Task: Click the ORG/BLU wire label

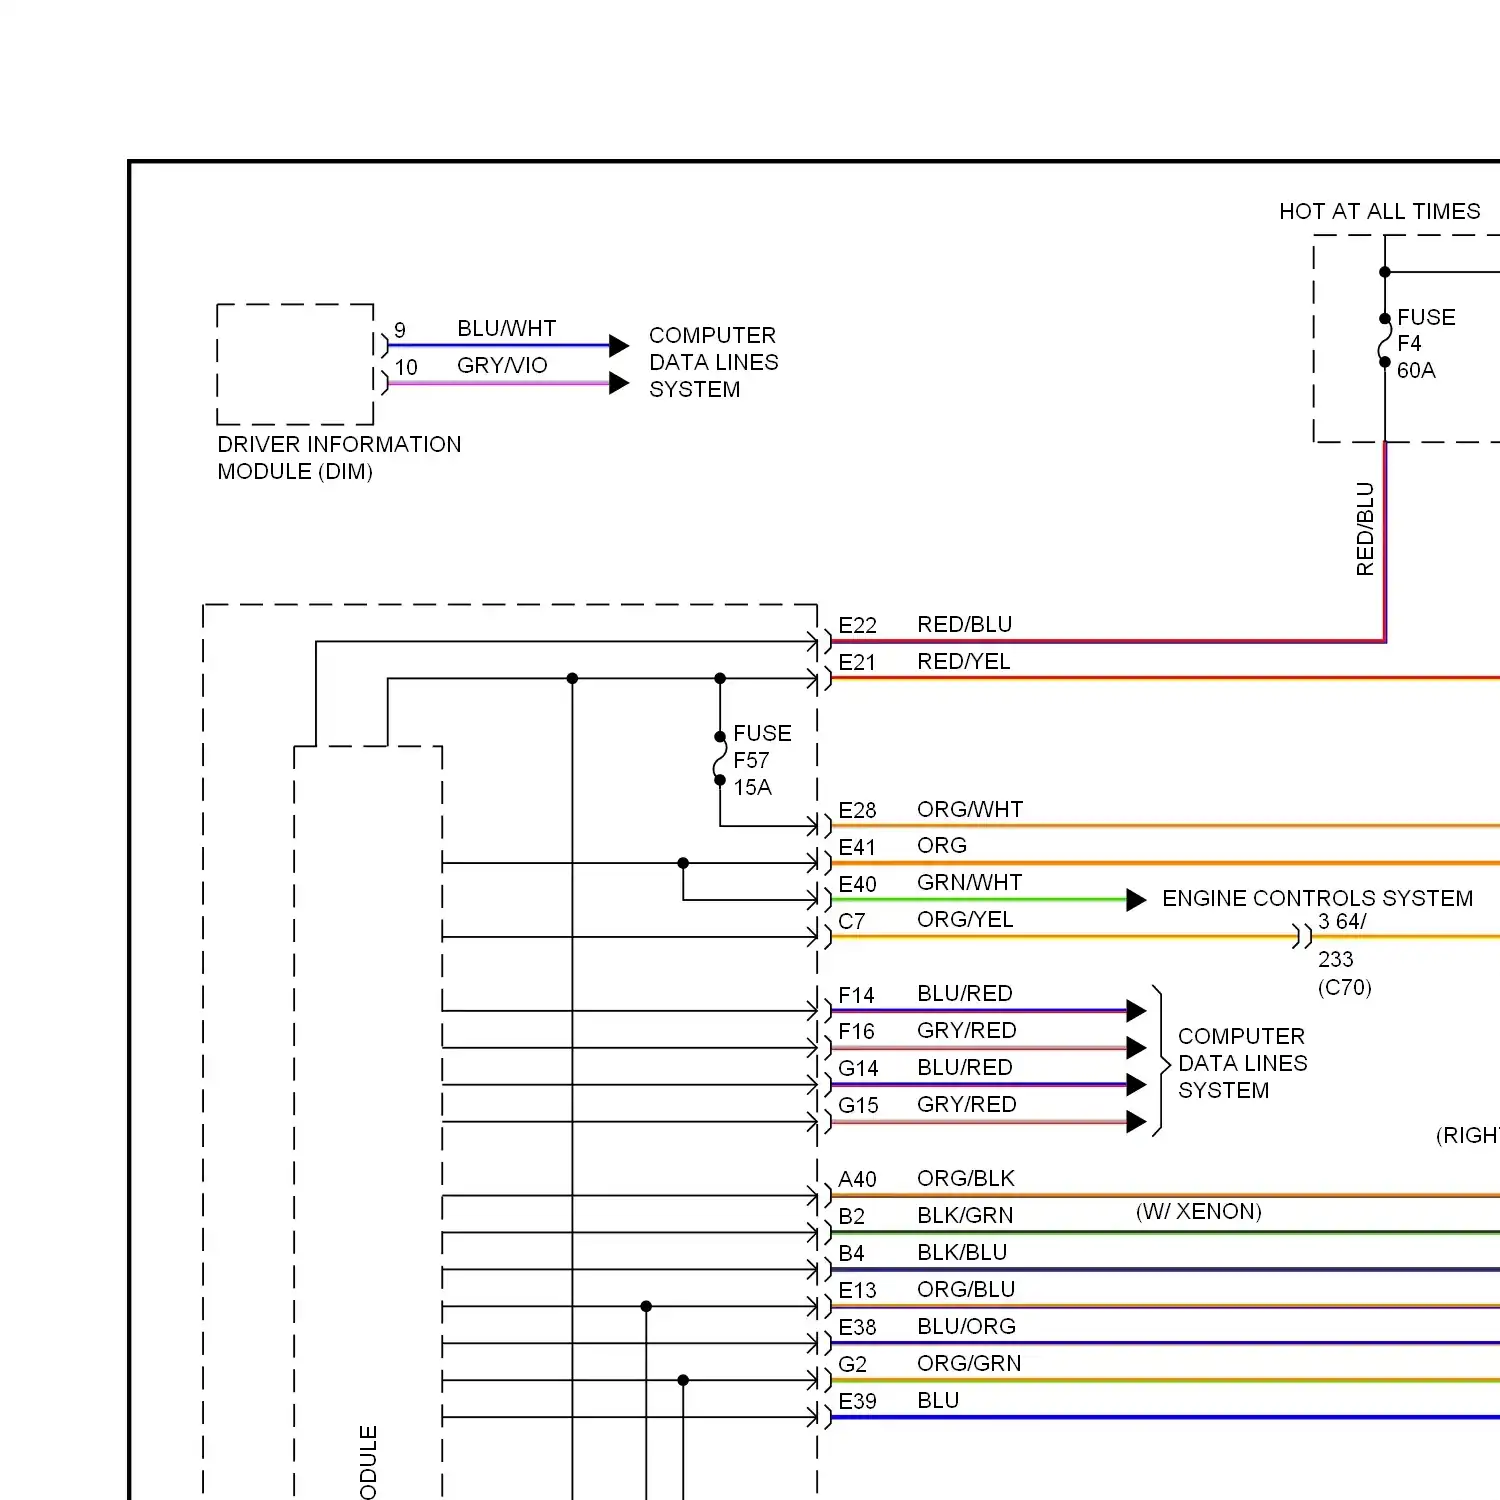Action: click(966, 1289)
